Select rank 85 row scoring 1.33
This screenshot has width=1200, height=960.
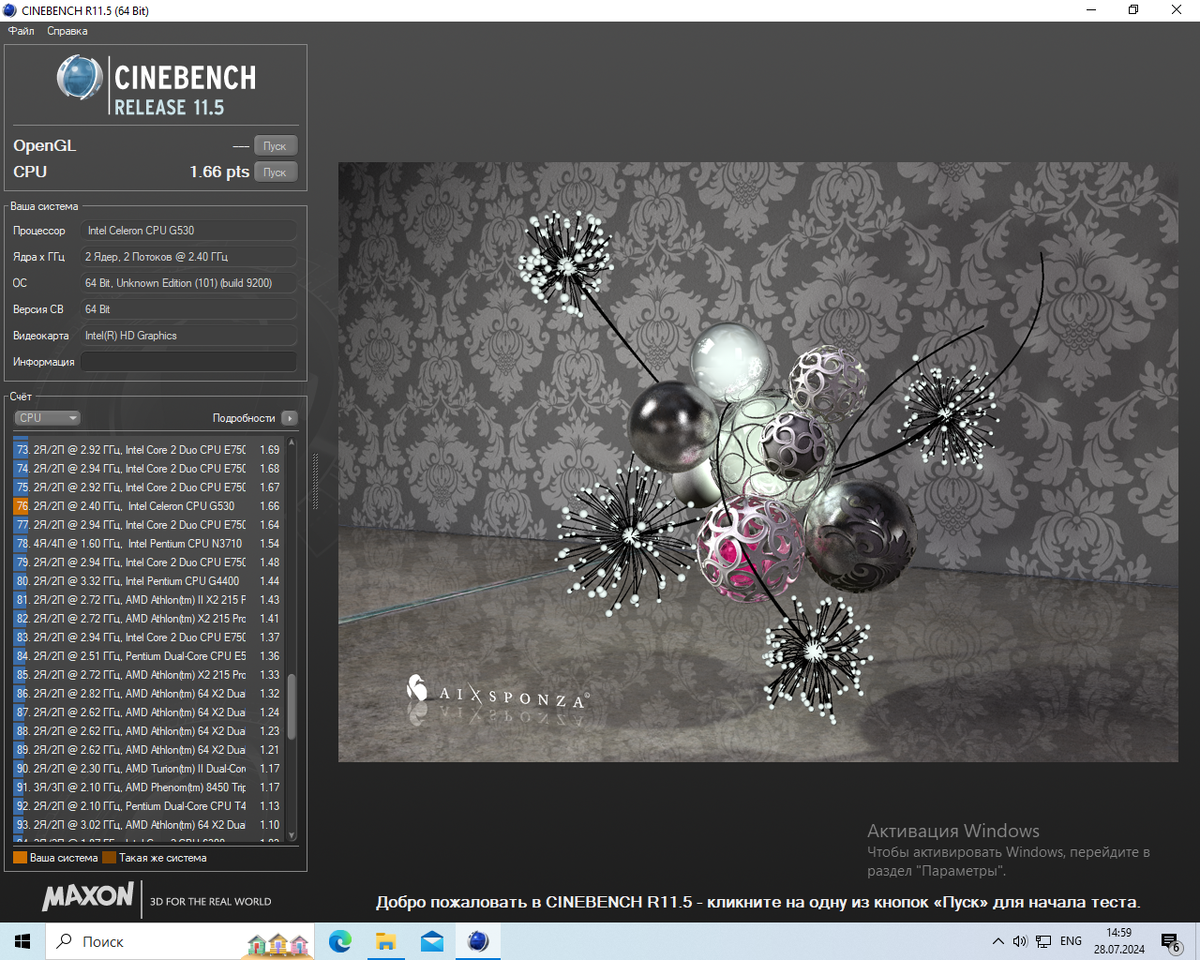(x=149, y=675)
